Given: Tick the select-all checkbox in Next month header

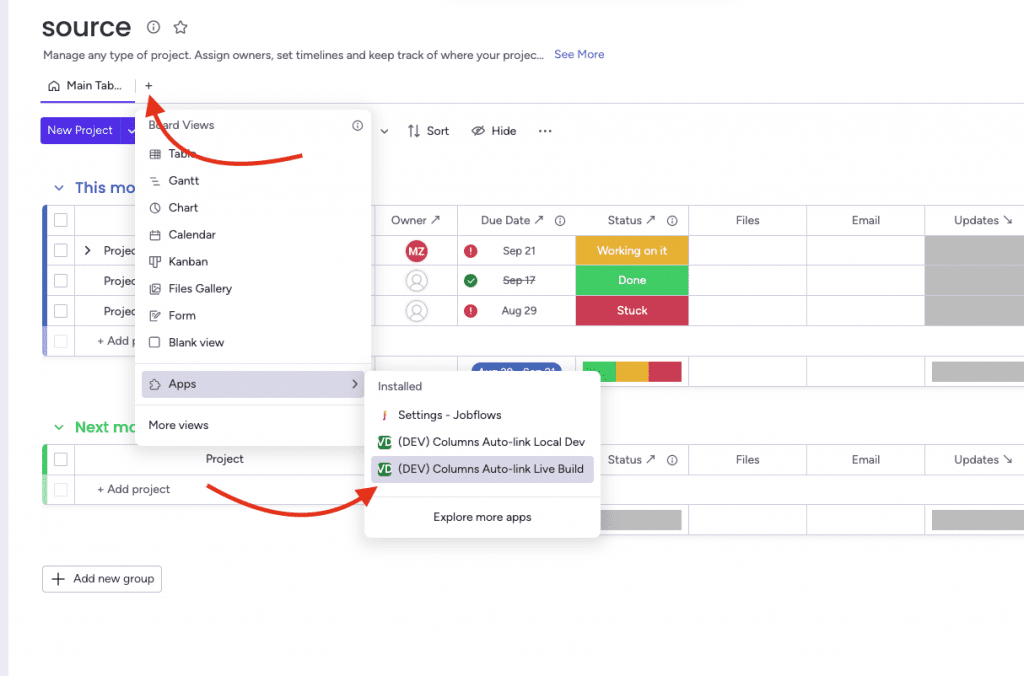Looking at the screenshot, I should point(61,459).
